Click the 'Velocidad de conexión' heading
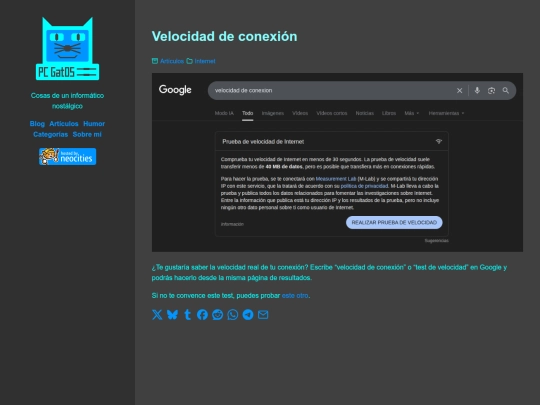This screenshot has height=405, width=540. [224, 37]
